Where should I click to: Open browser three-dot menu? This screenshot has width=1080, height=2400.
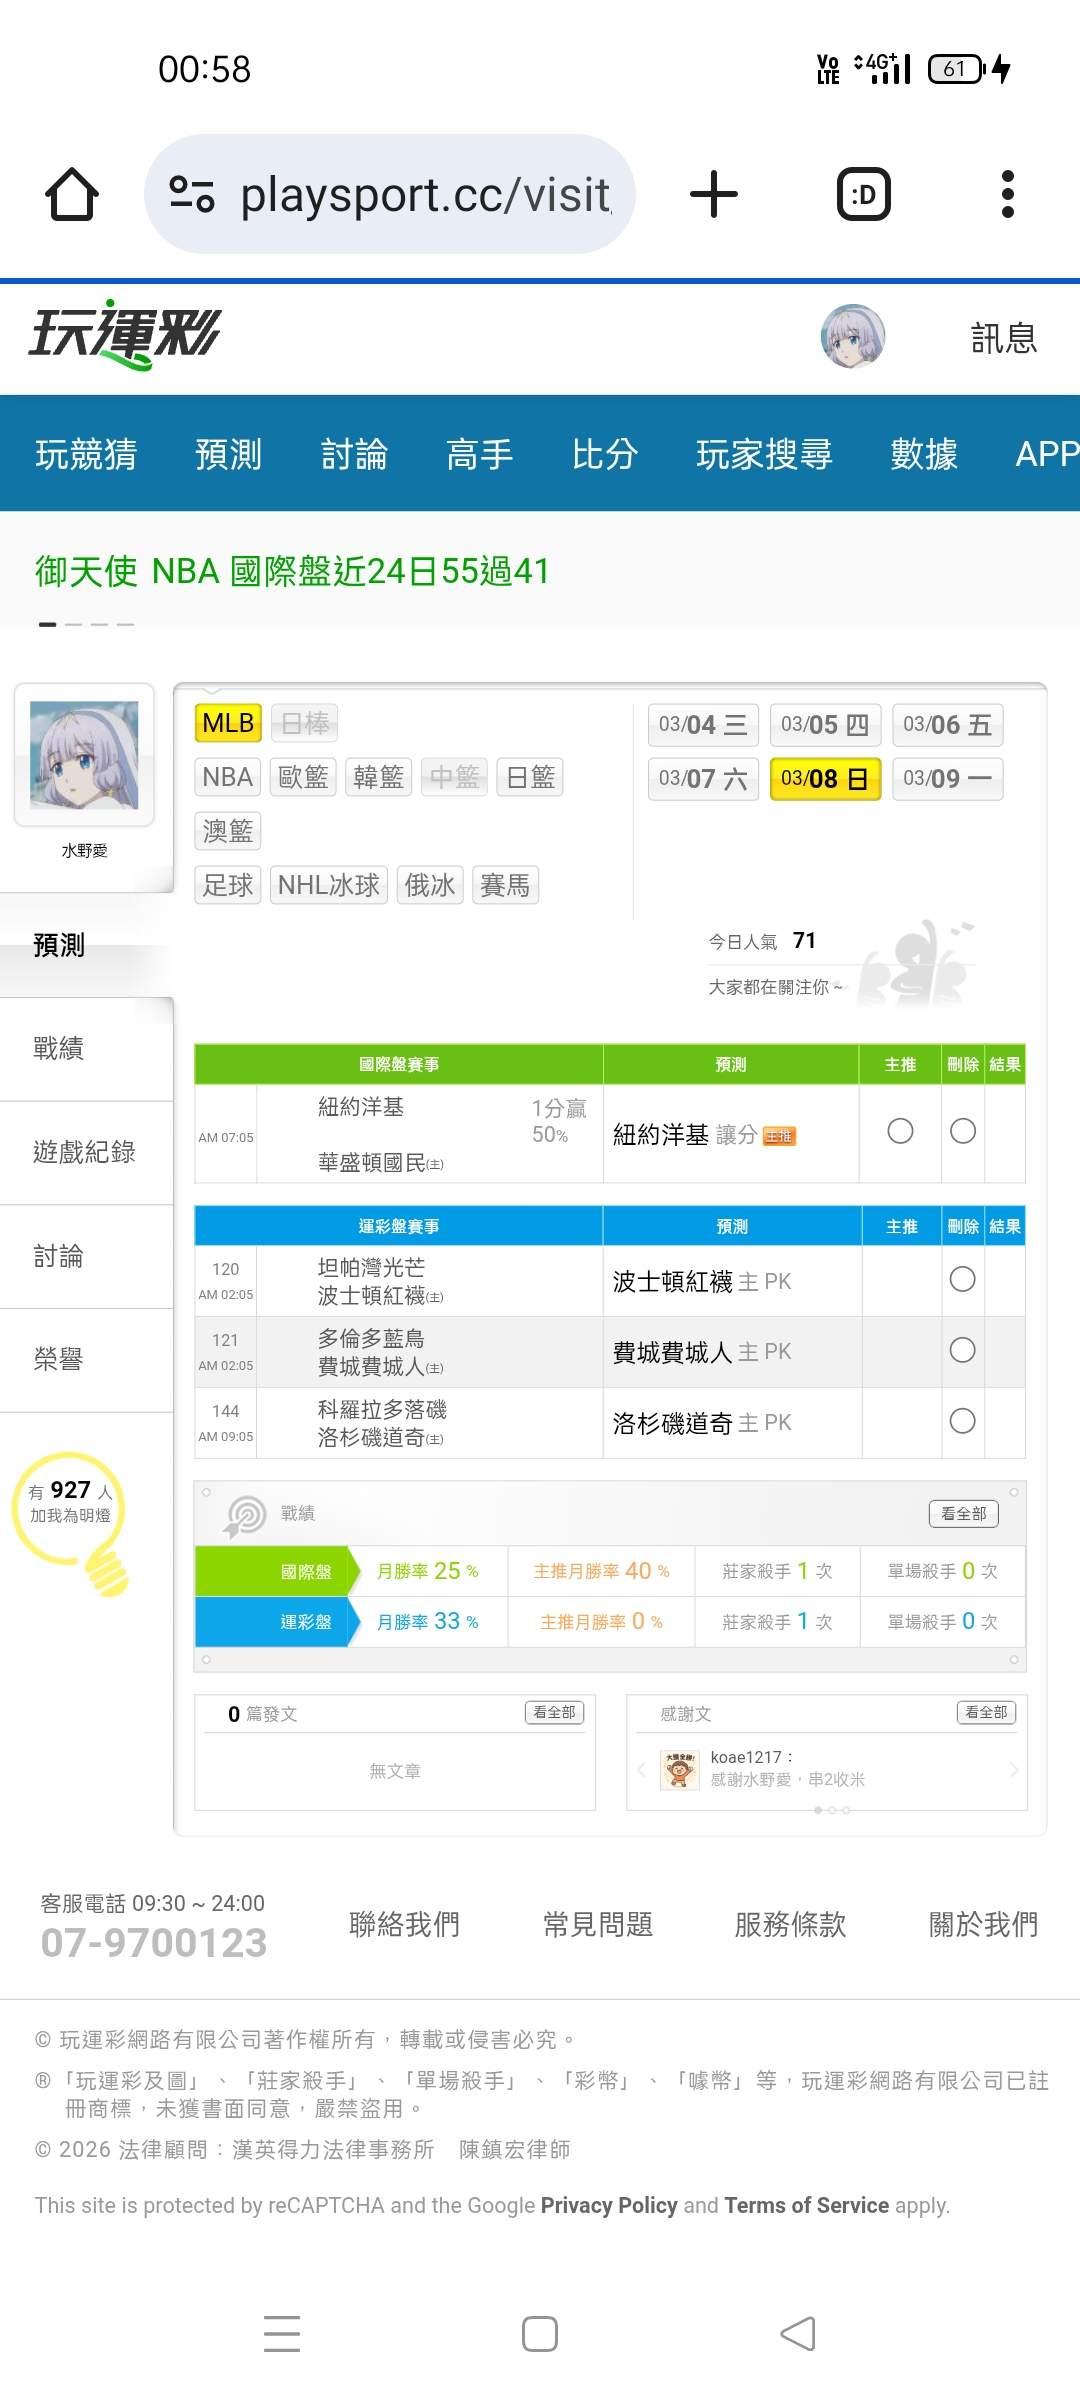1008,194
